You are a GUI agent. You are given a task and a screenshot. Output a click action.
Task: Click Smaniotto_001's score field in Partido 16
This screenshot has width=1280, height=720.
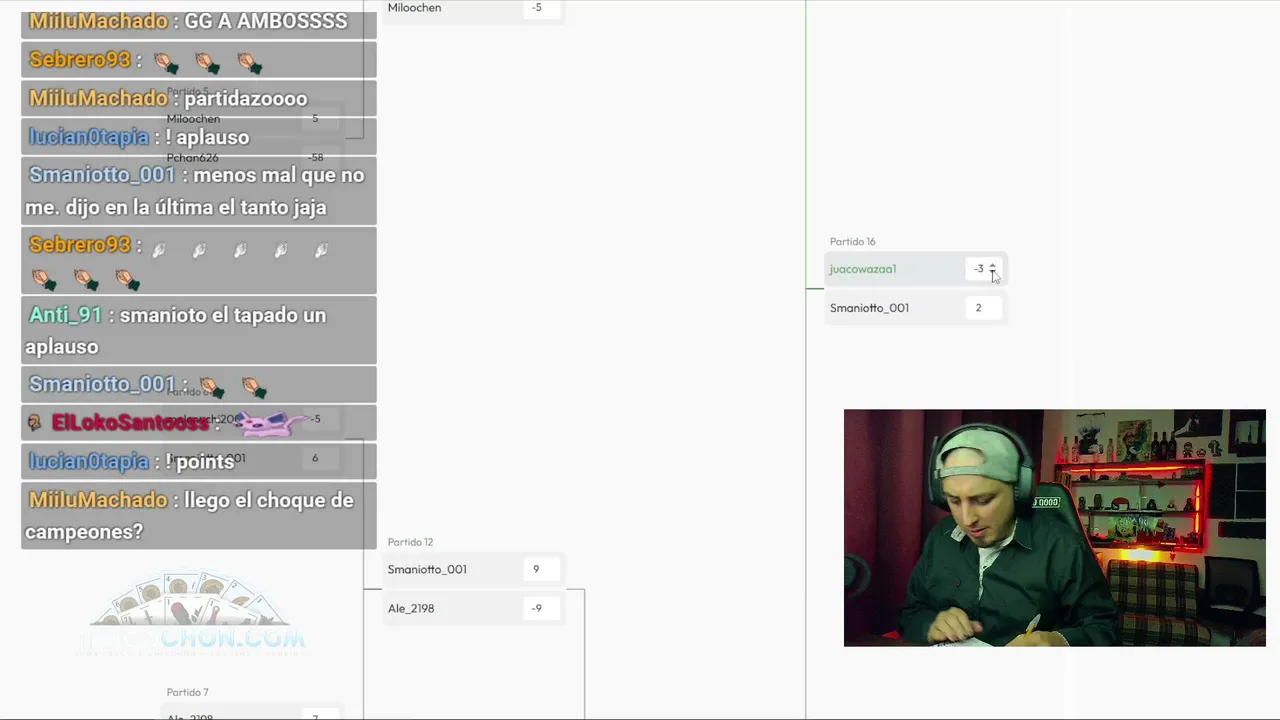point(982,308)
